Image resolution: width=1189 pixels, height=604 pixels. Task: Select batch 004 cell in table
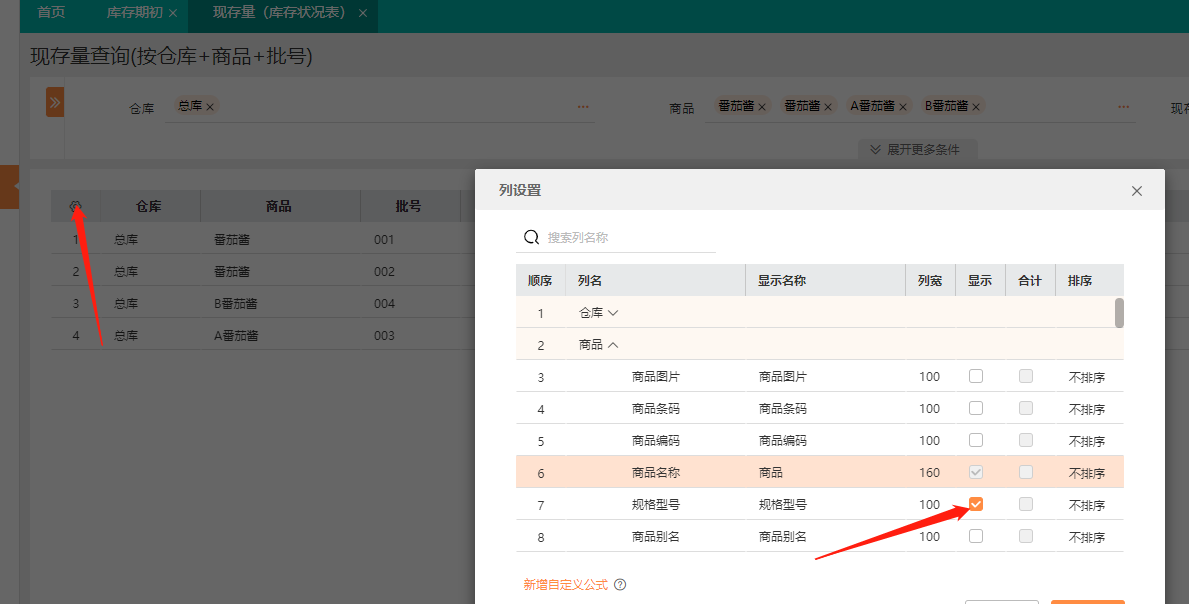(384, 303)
